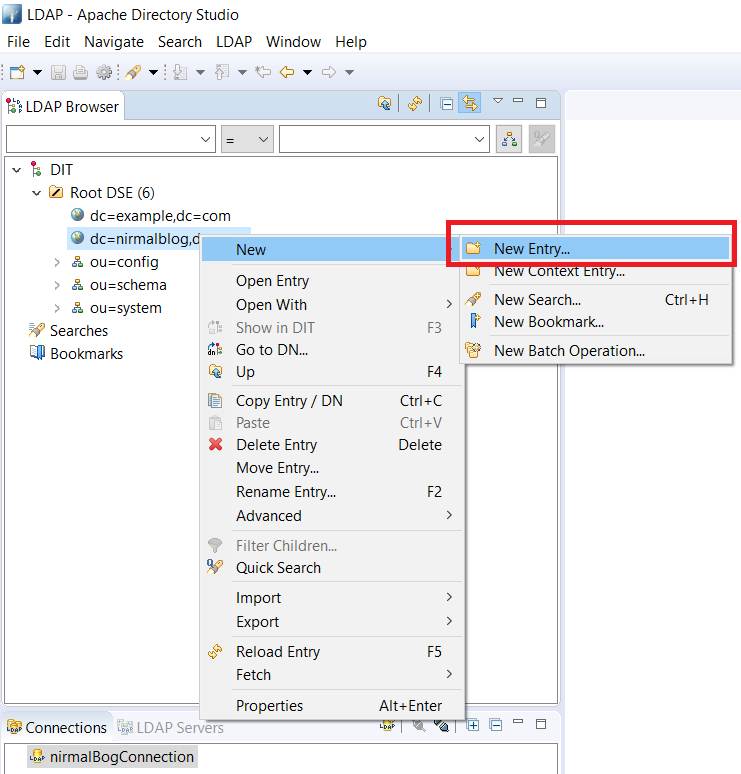
Task: Click the Previous Annotation toolbar icon
Action: tap(222, 73)
